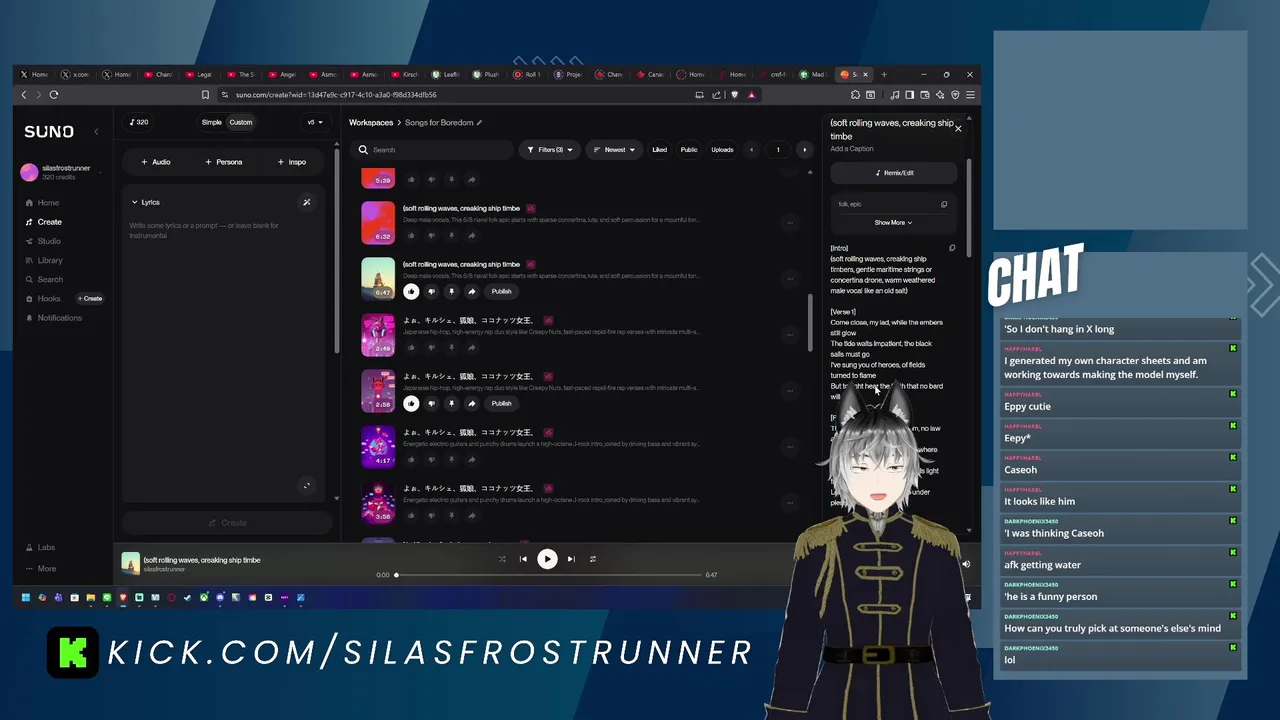Click the Remix/Edit button

[x=894, y=173]
